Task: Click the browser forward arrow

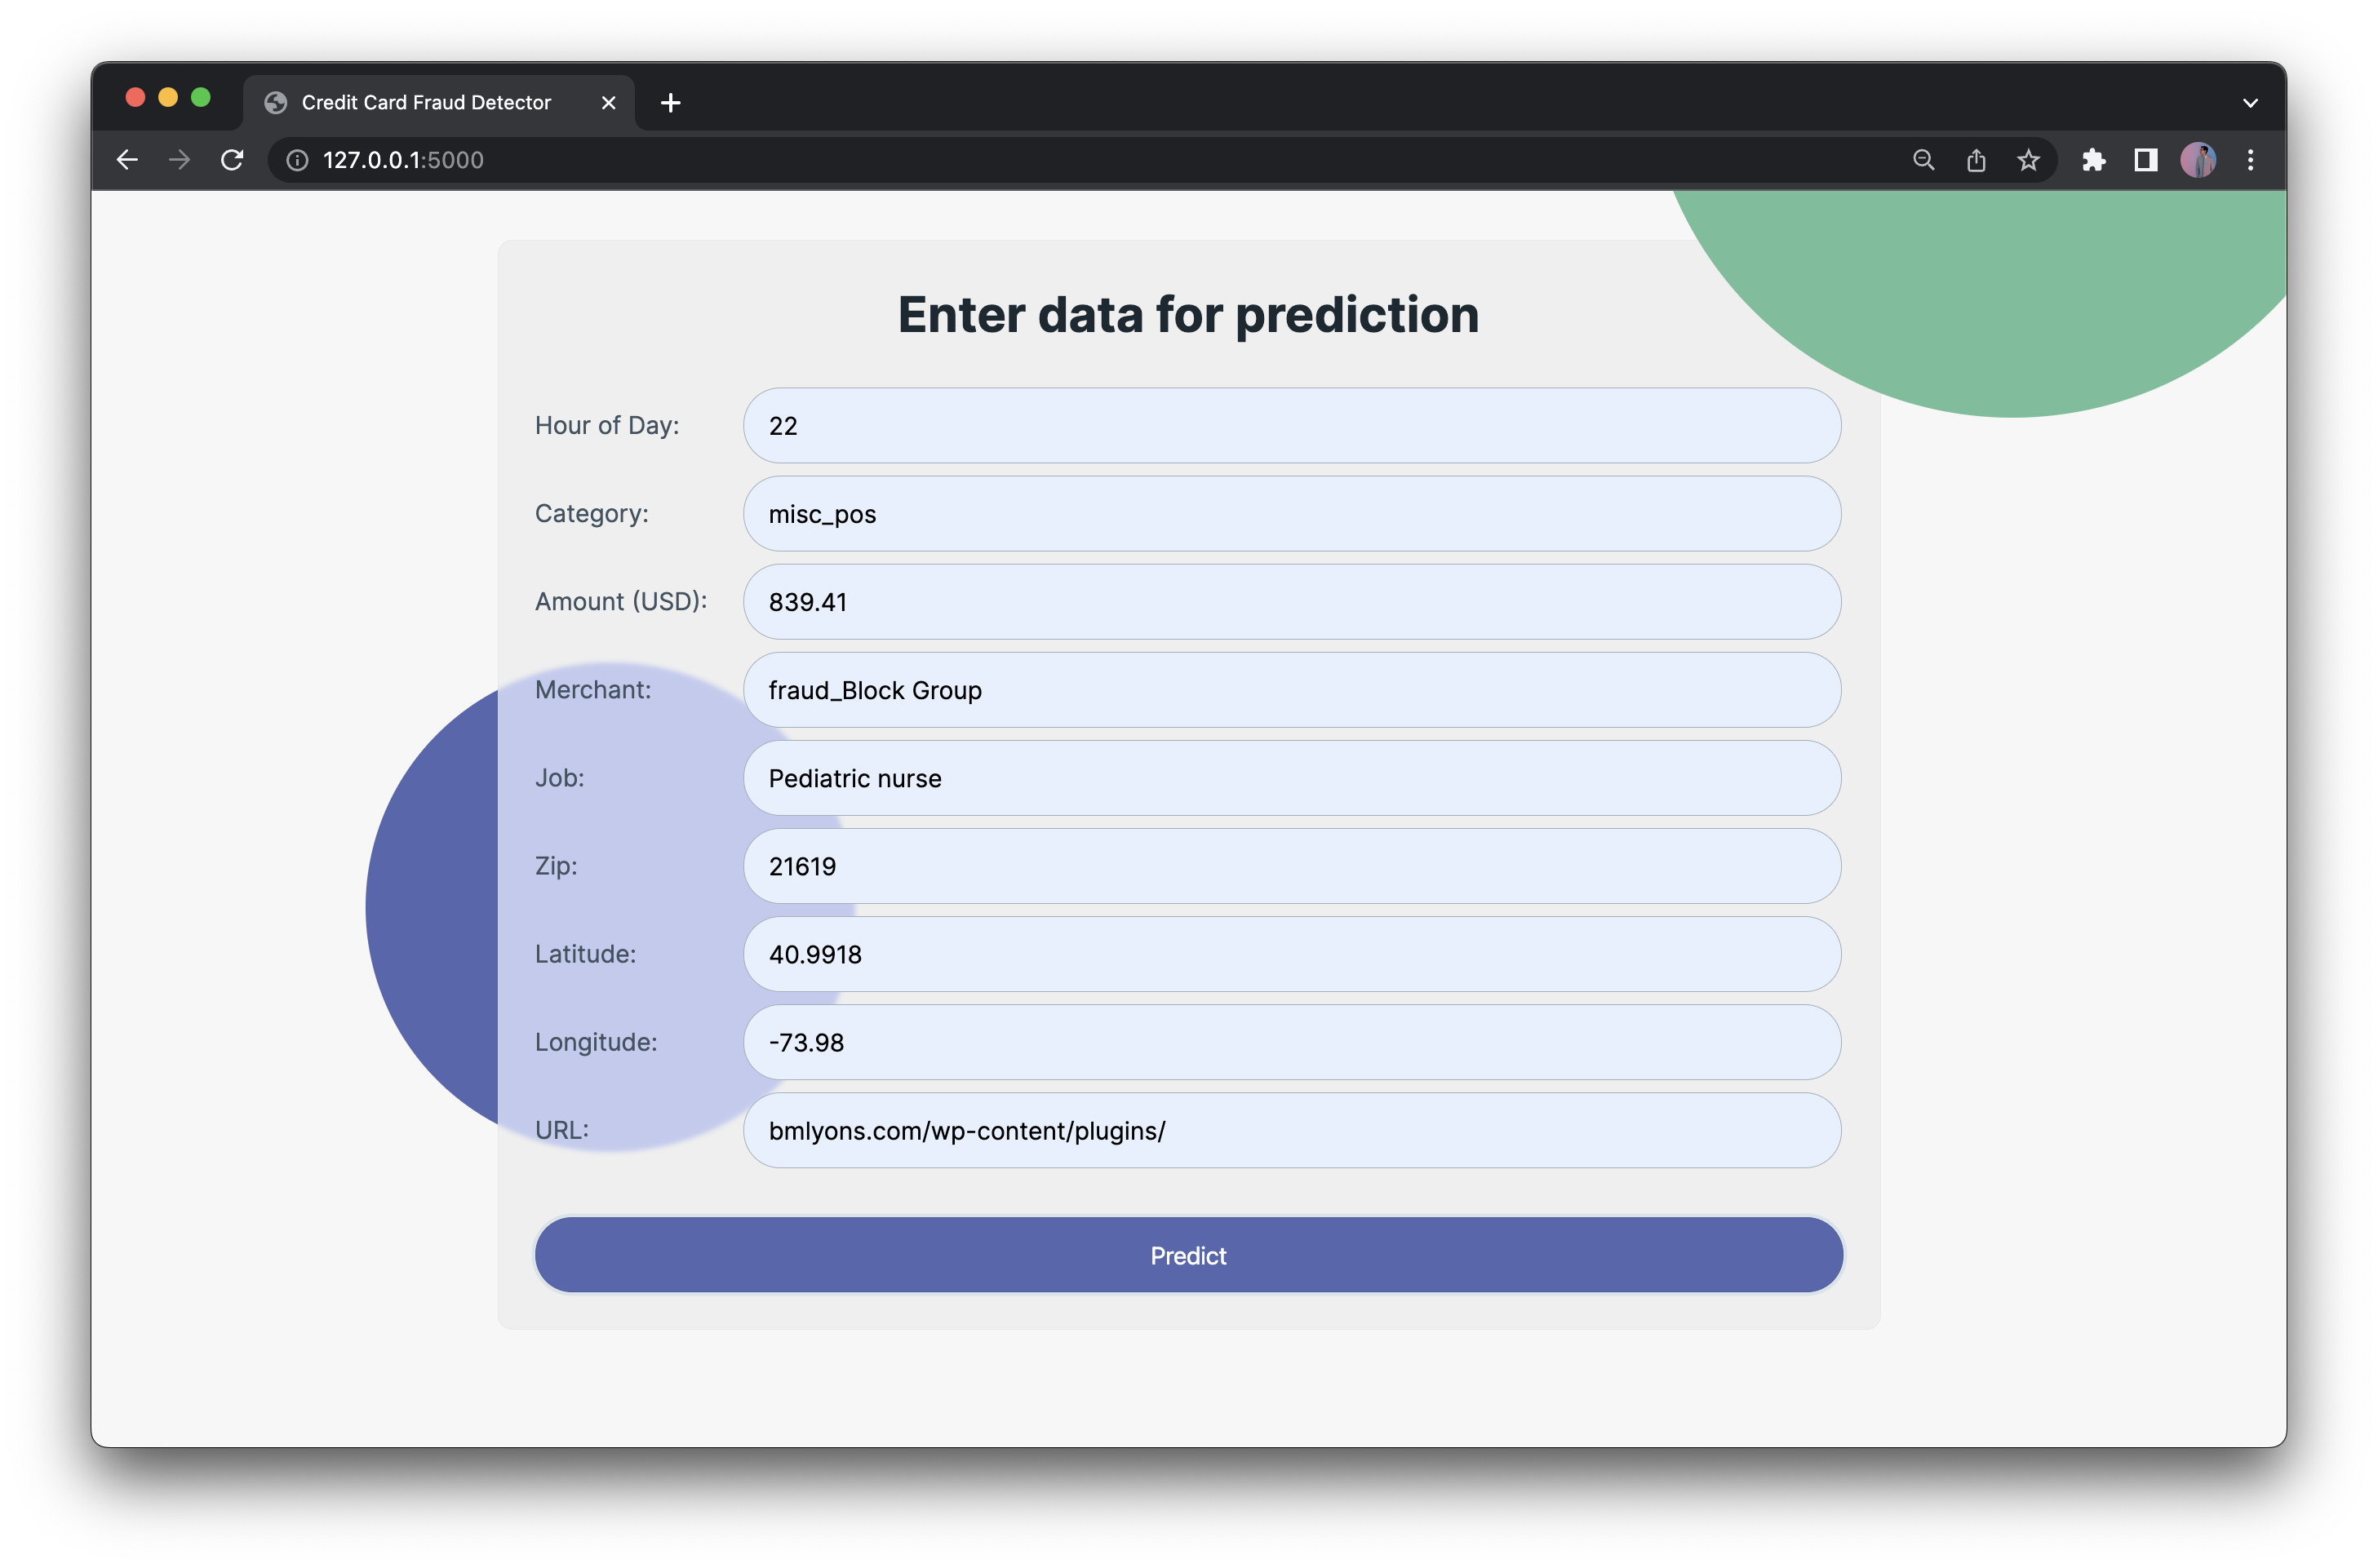Action: [x=179, y=160]
